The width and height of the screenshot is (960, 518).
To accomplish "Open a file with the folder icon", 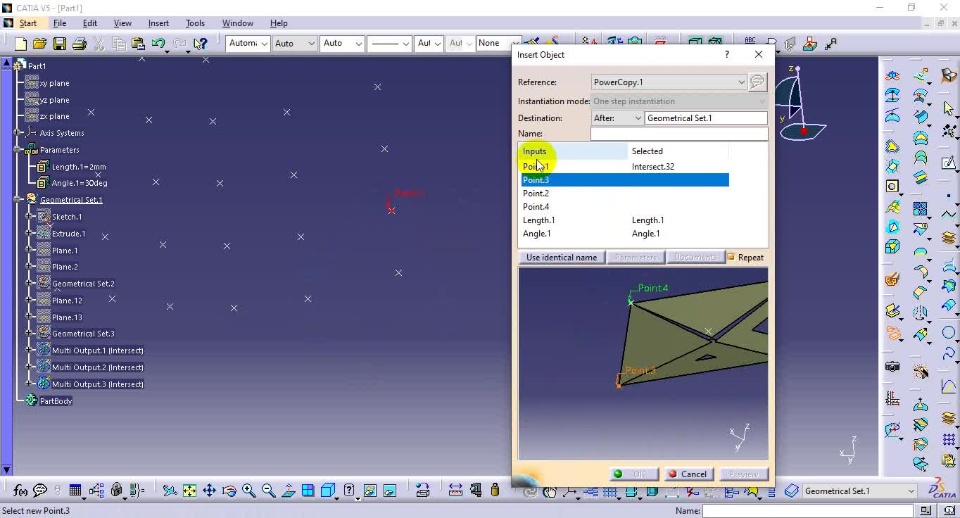I will [x=40, y=43].
